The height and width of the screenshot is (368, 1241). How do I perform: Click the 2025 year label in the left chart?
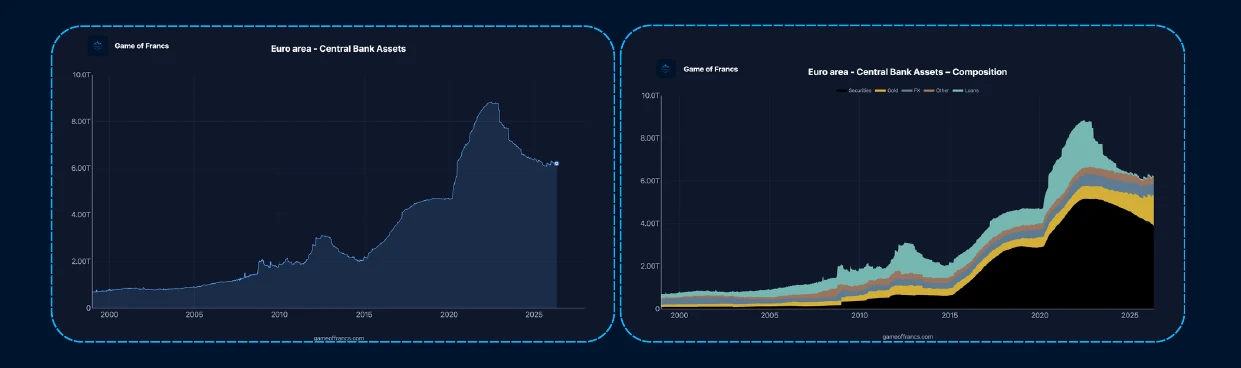533,315
